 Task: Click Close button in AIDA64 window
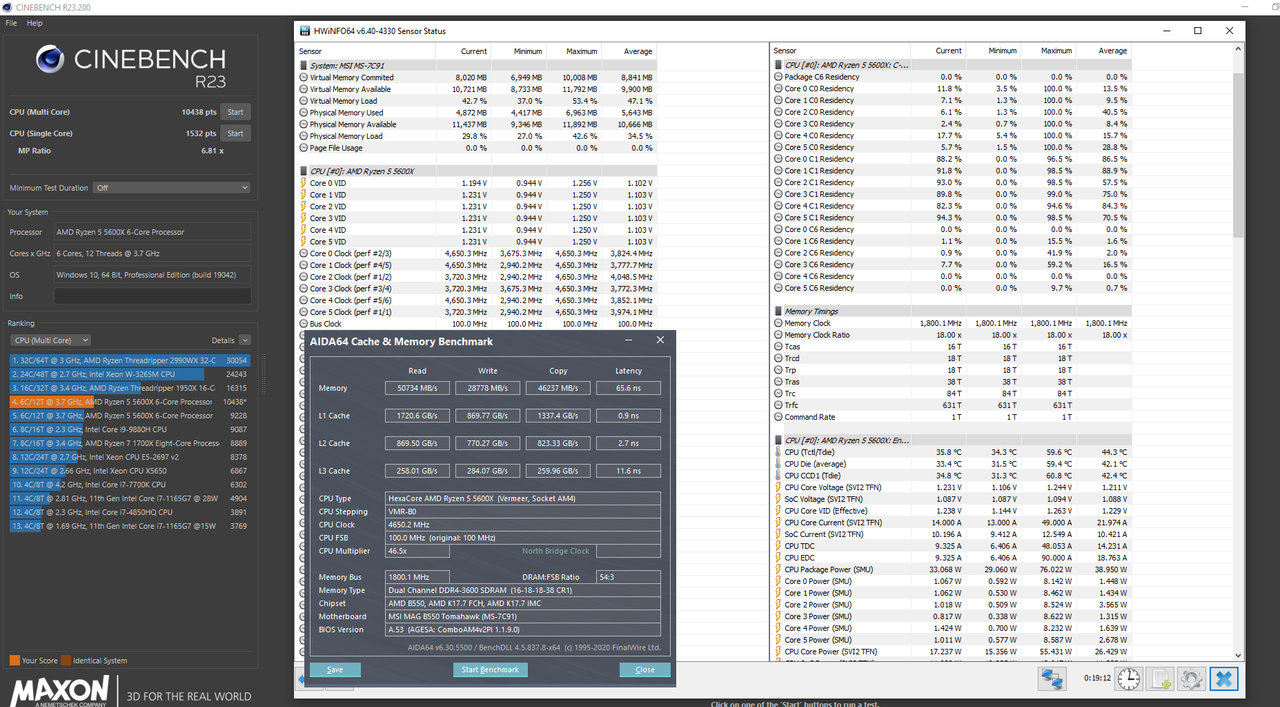coord(645,670)
